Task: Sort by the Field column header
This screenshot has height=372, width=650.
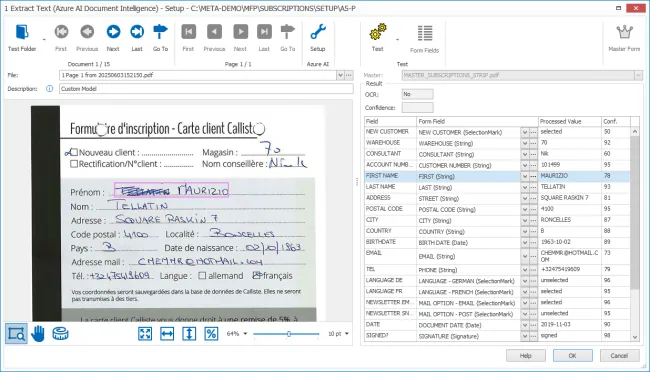Action: (390, 122)
